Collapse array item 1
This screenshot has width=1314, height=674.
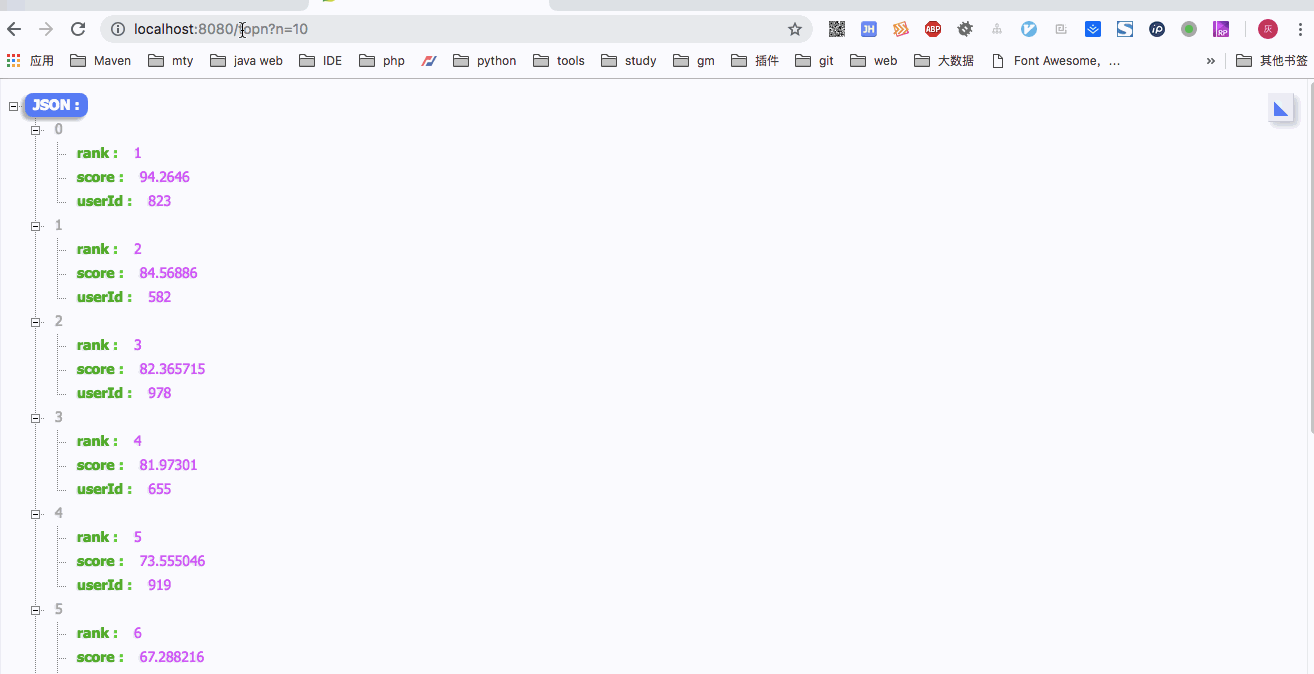36,226
